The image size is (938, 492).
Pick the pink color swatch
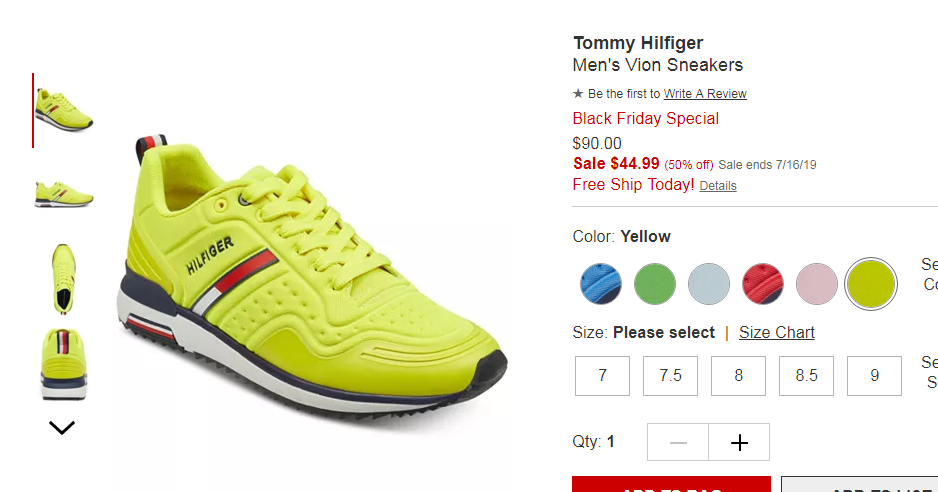(817, 284)
